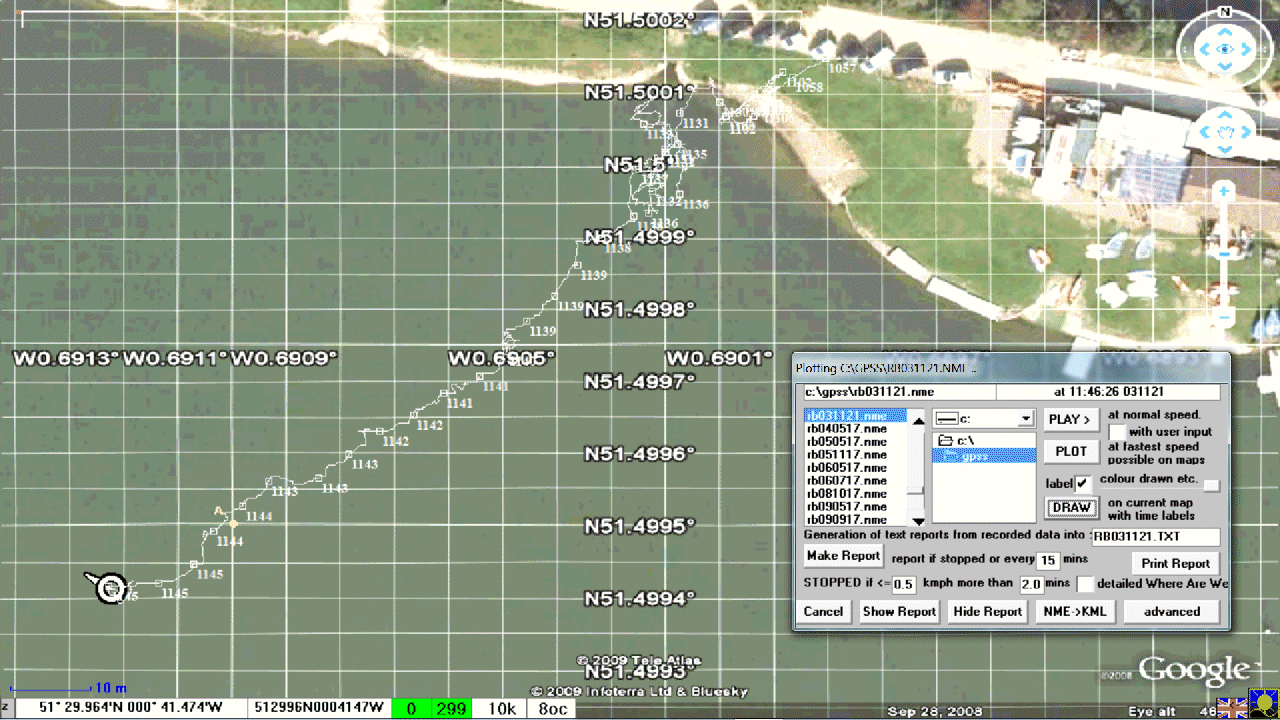
Task: Select rb060517.nme in the file list
Action: [846, 467]
